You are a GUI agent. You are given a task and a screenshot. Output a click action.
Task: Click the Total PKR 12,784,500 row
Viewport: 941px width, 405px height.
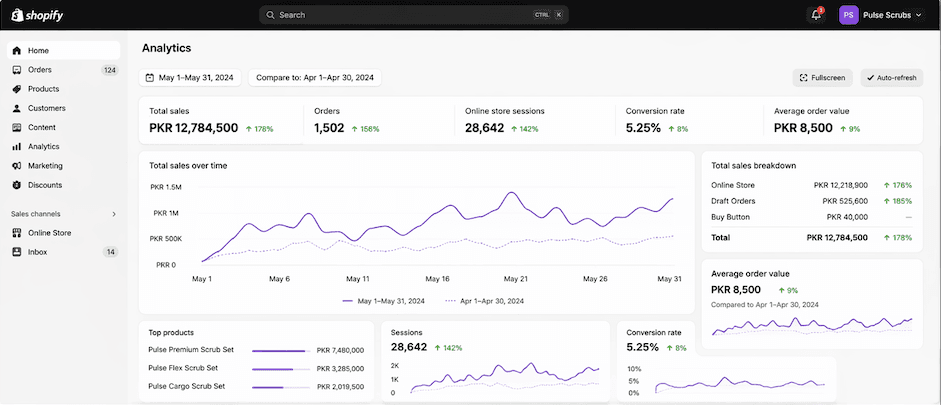(x=811, y=238)
